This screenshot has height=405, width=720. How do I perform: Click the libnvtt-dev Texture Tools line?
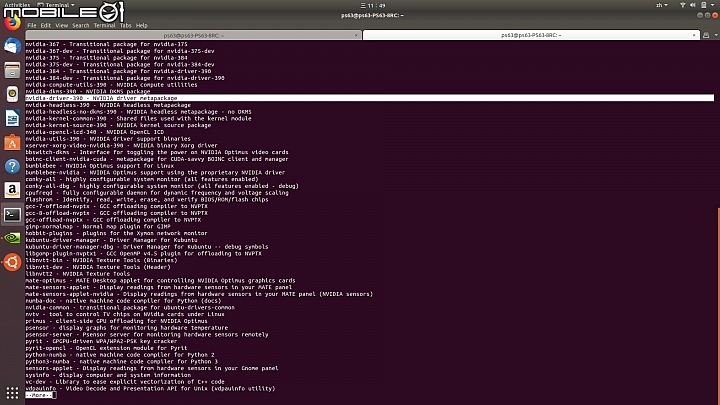click(98, 267)
